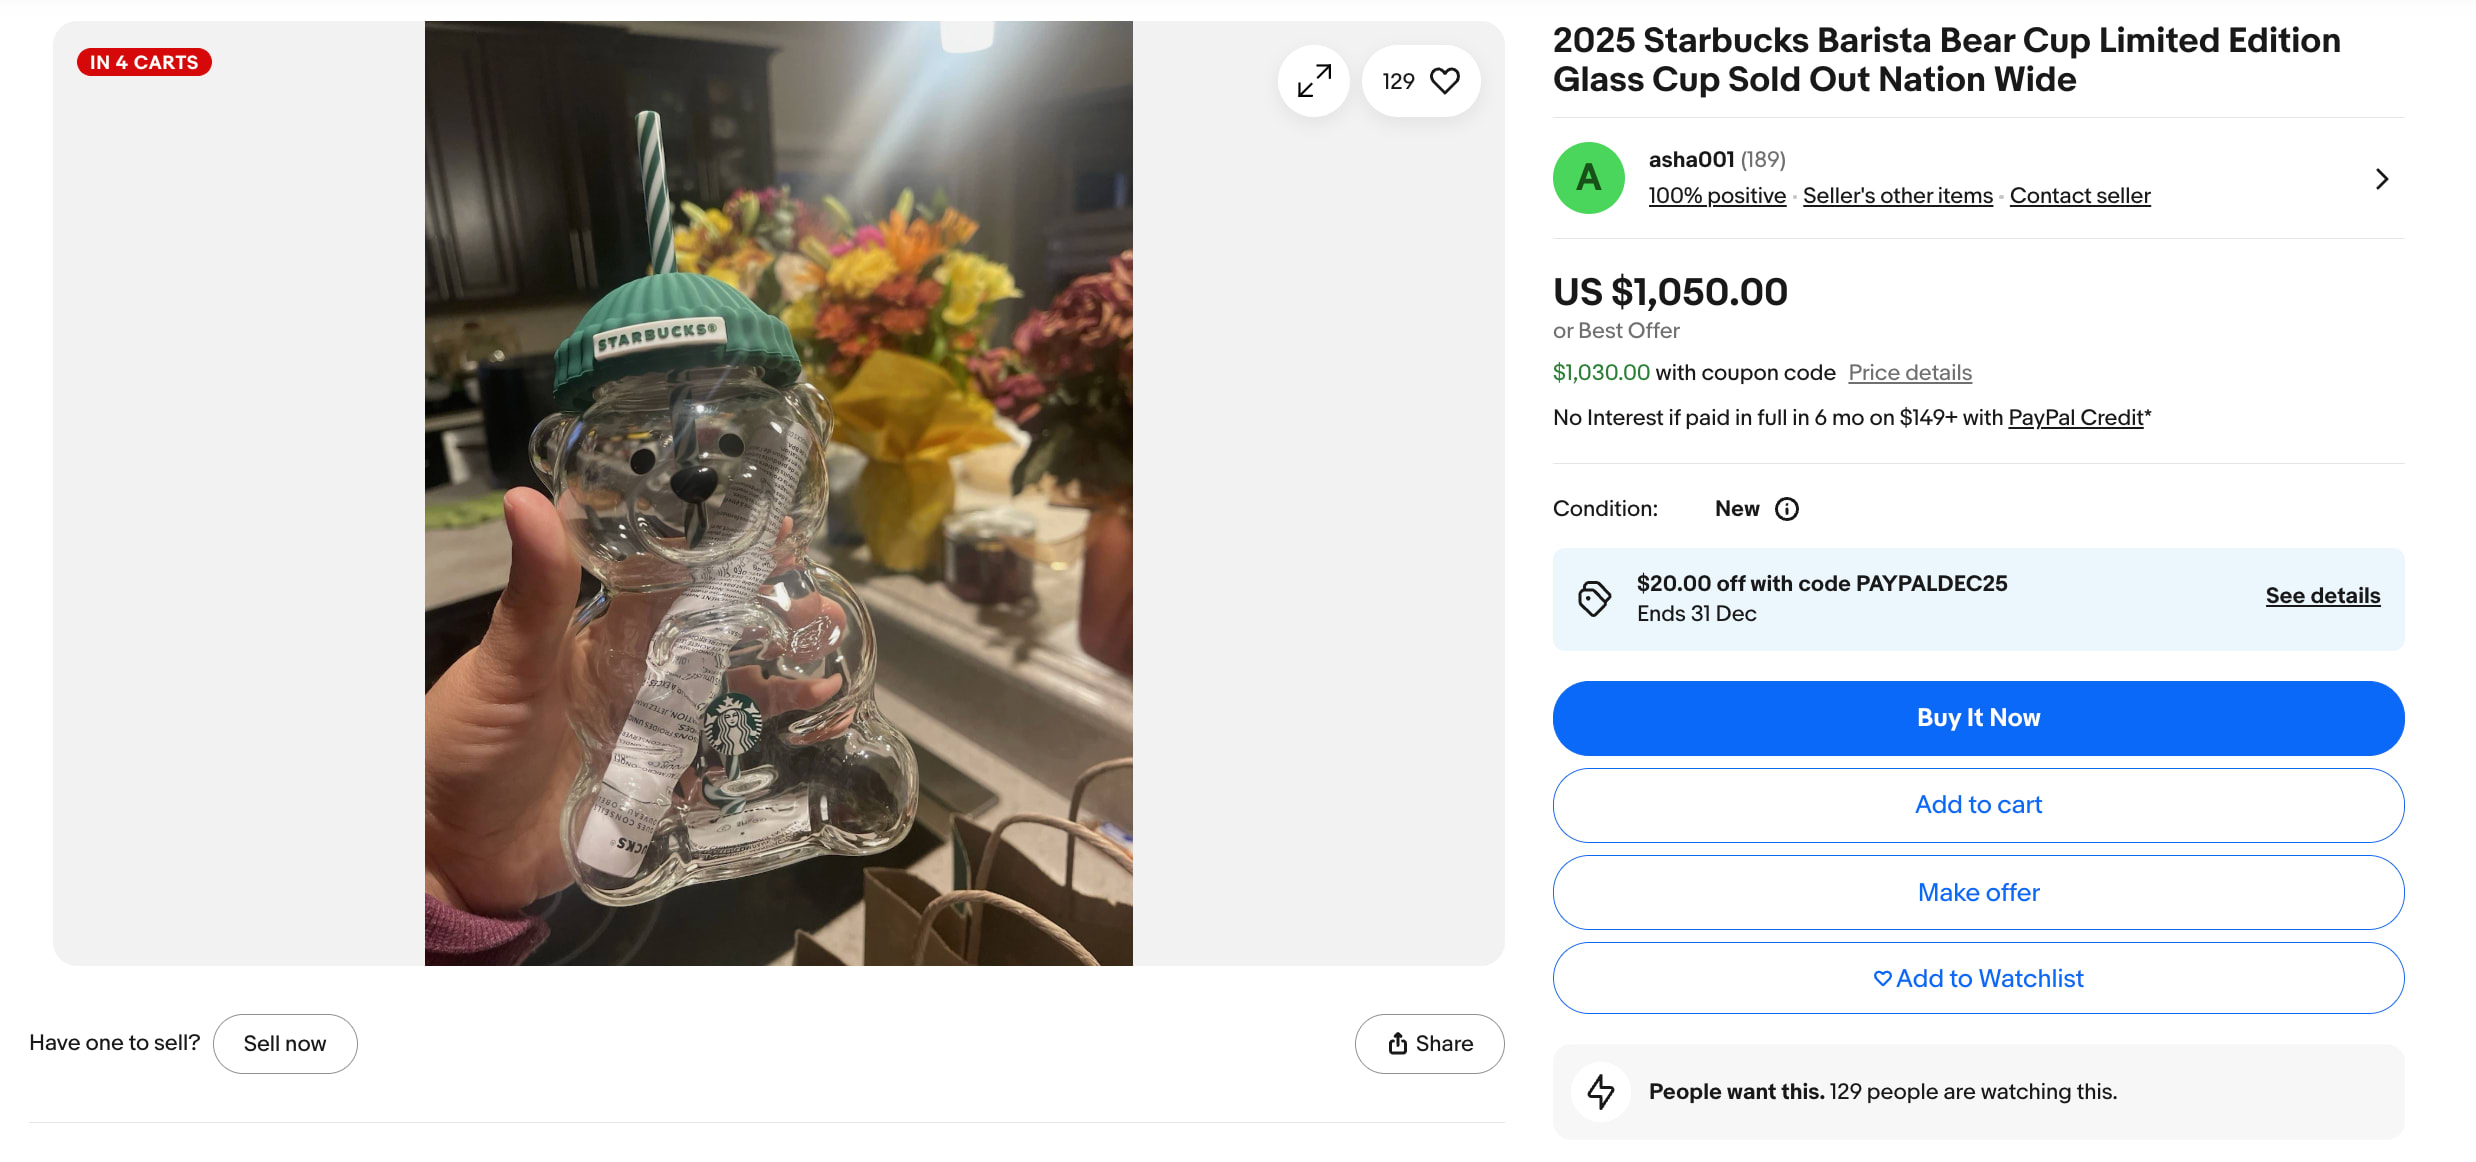Open the Price details link
This screenshot has height=1162, width=2476.
[1909, 373]
